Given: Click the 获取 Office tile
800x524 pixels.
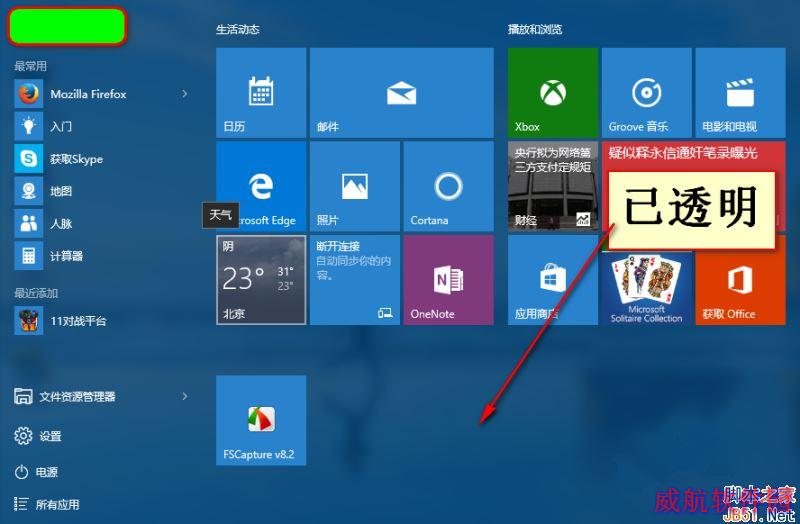Looking at the screenshot, I should pos(740,287).
